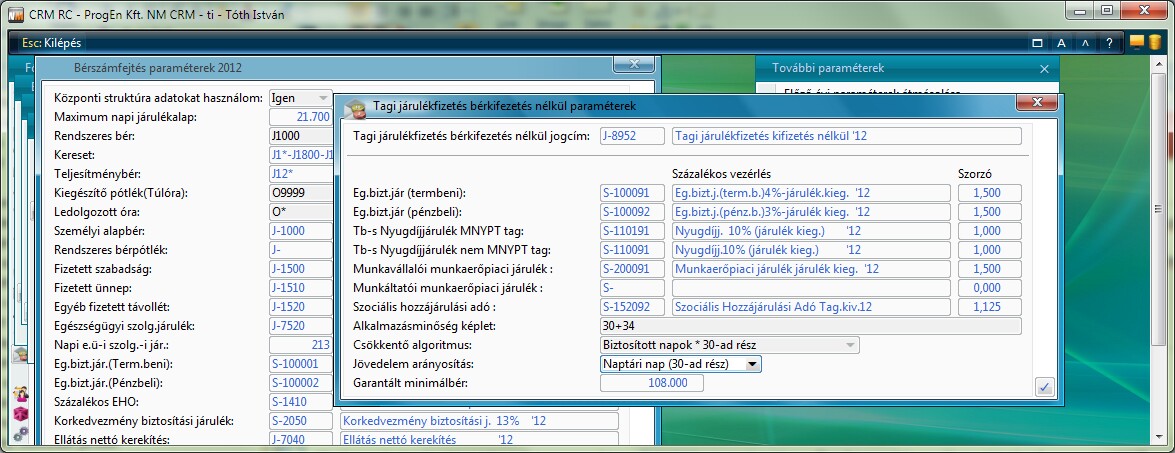Click the 'Százalékos vezérlés' column header text
Viewport: 1175px width, 453px height.
722,174
